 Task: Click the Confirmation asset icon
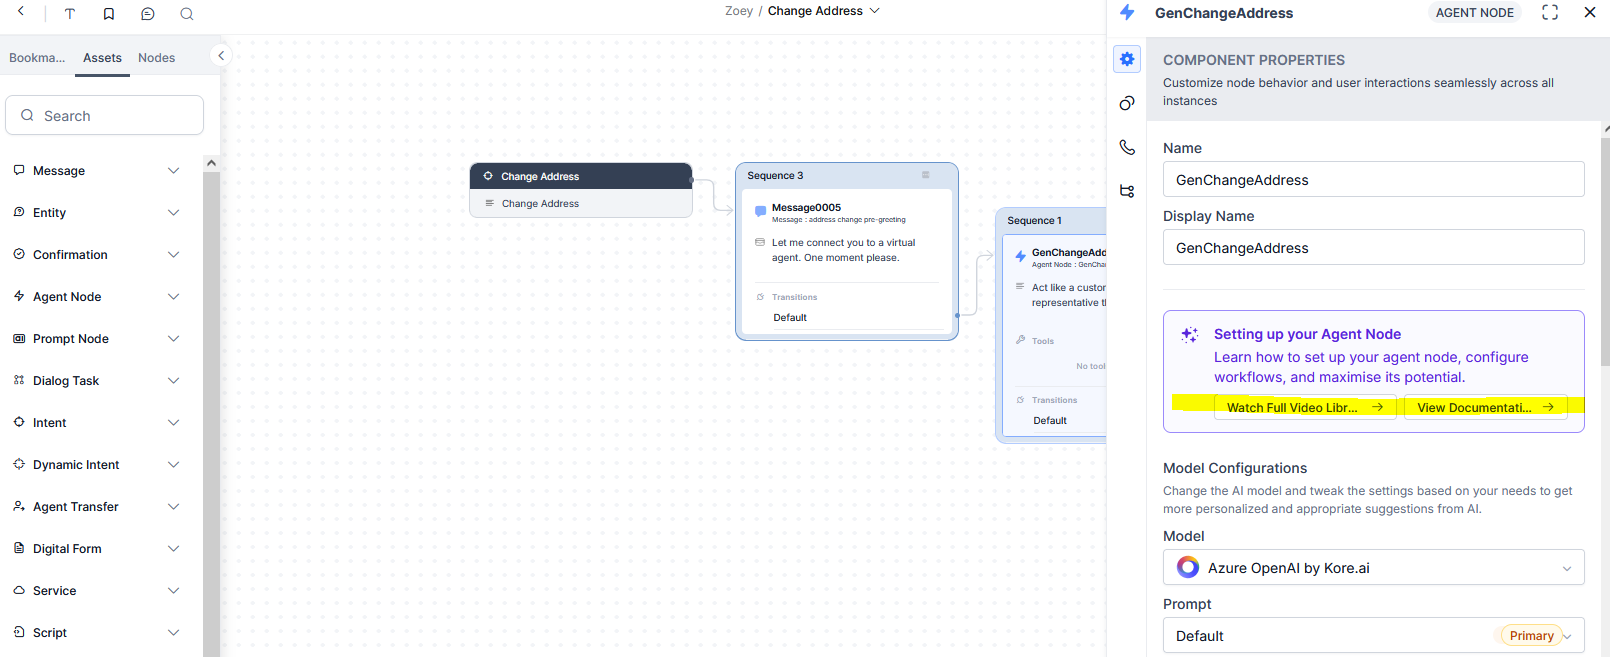(x=19, y=254)
